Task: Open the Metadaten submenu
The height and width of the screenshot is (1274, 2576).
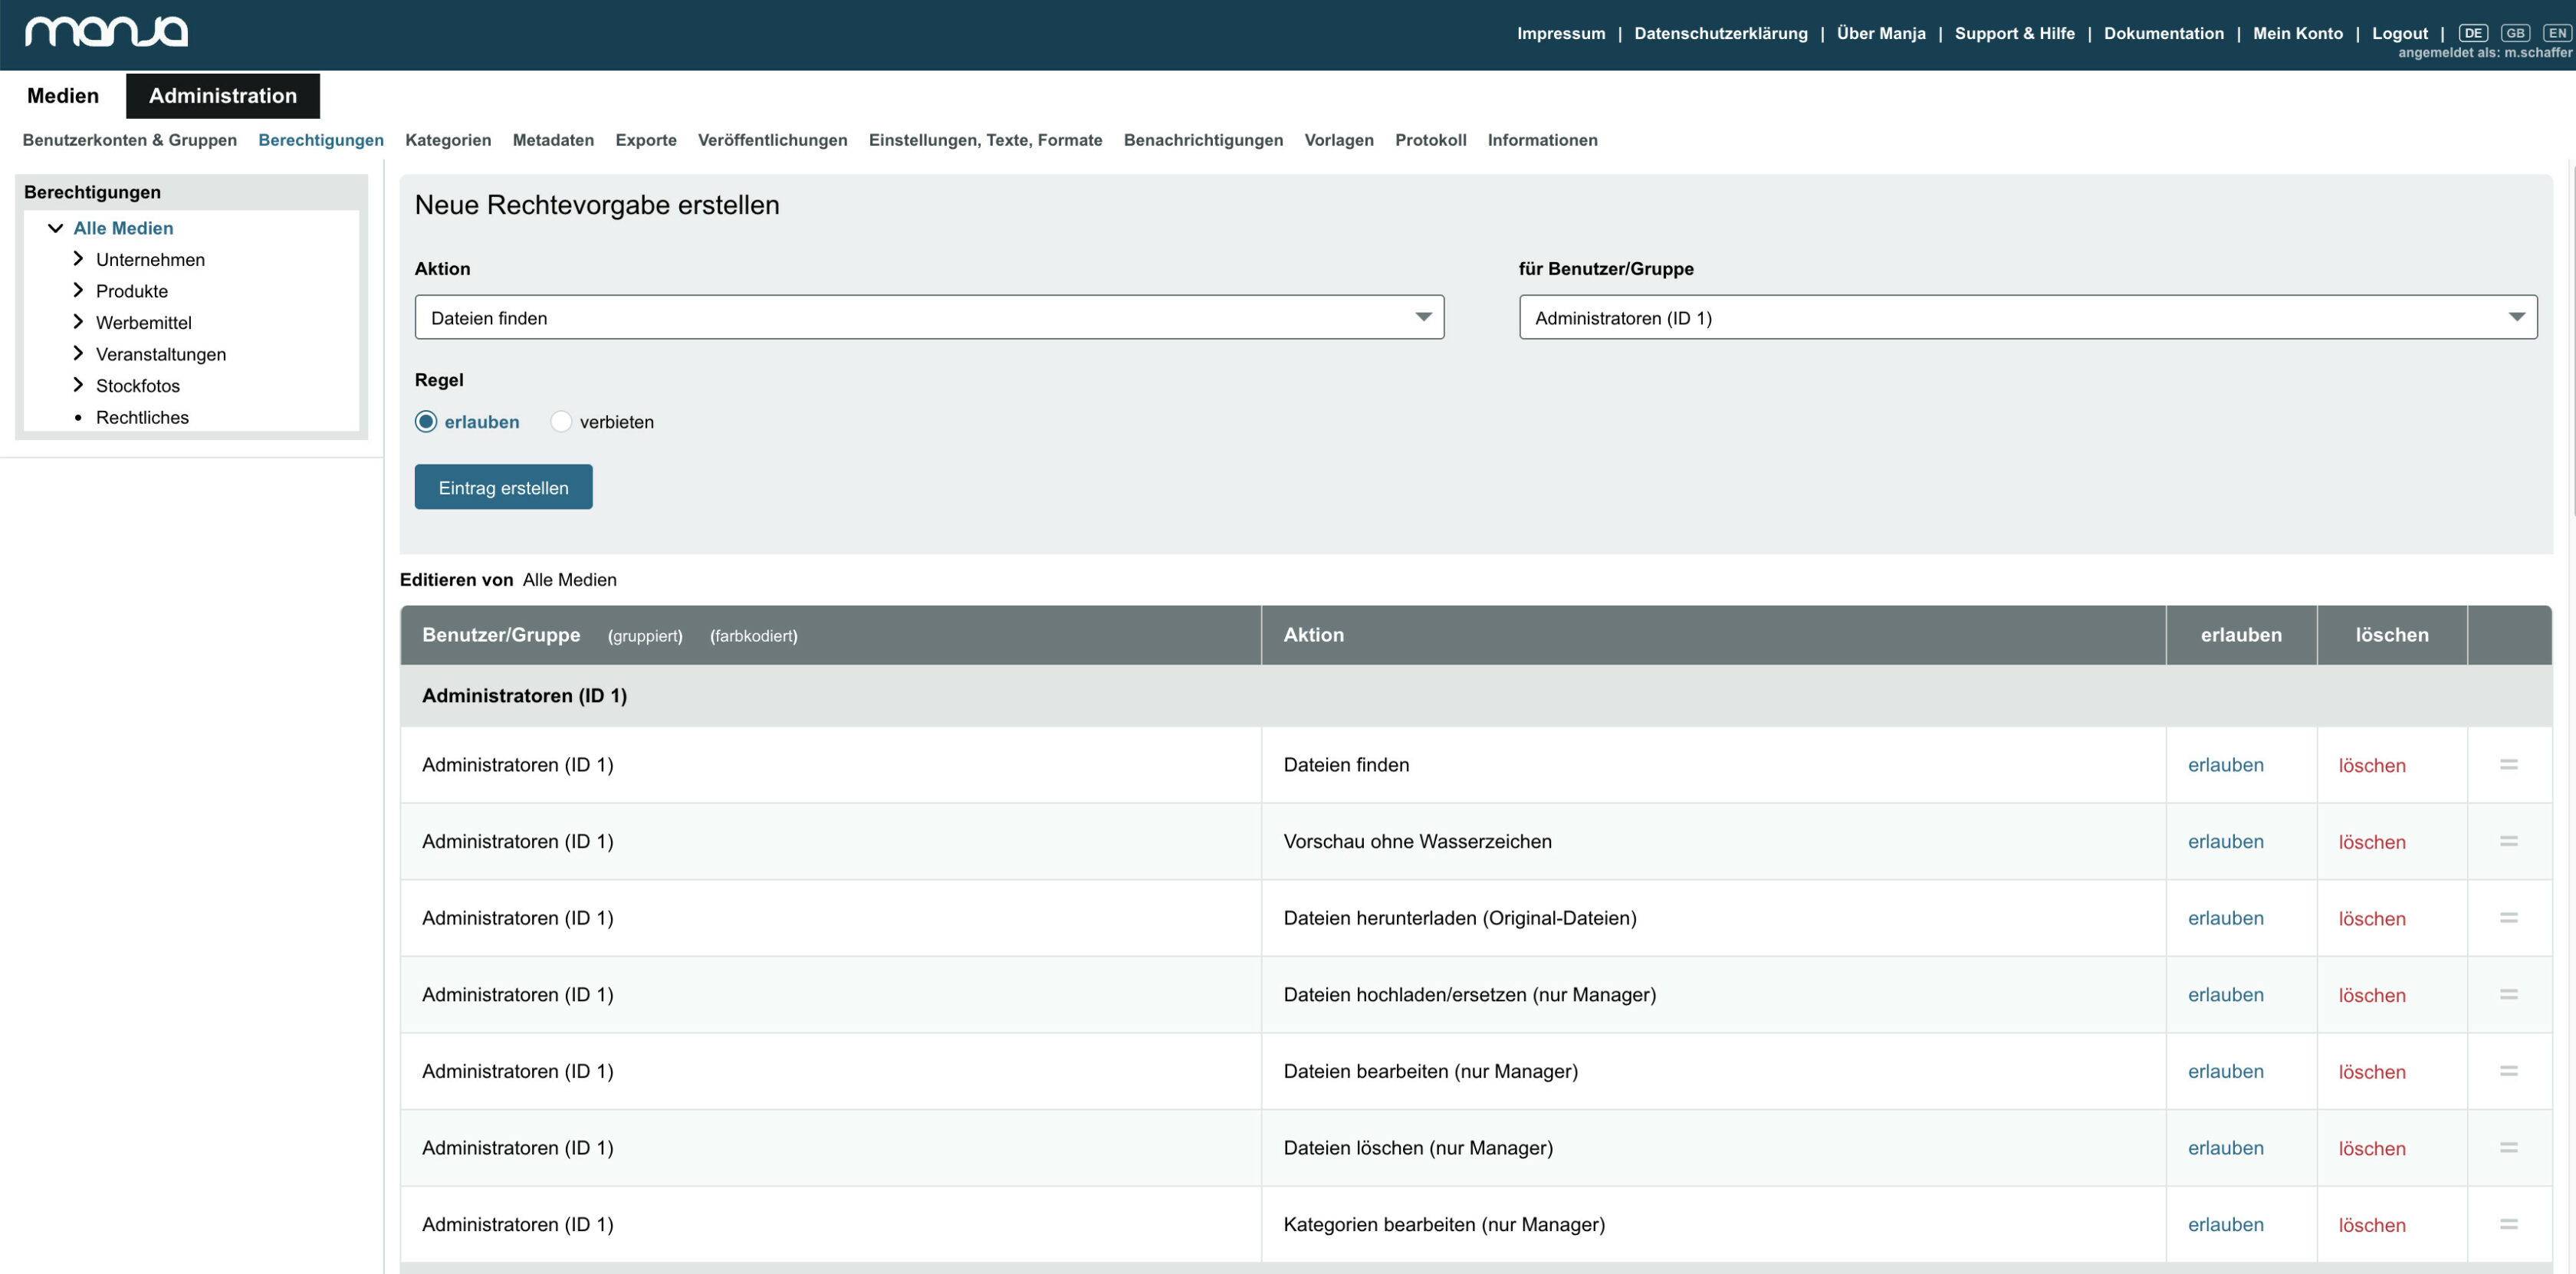Action: 553,140
